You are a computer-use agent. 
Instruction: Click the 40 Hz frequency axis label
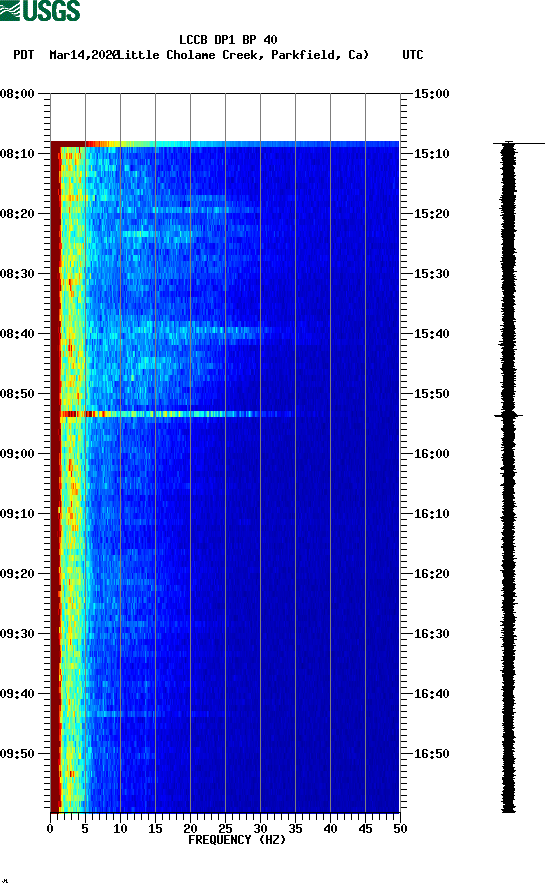click(x=330, y=829)
